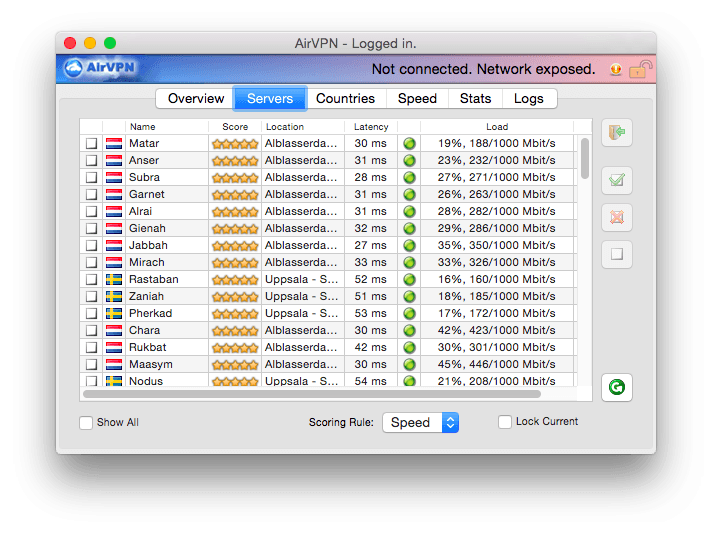
Task: Select the Pherkad server name
Action: tap(150, 313)
